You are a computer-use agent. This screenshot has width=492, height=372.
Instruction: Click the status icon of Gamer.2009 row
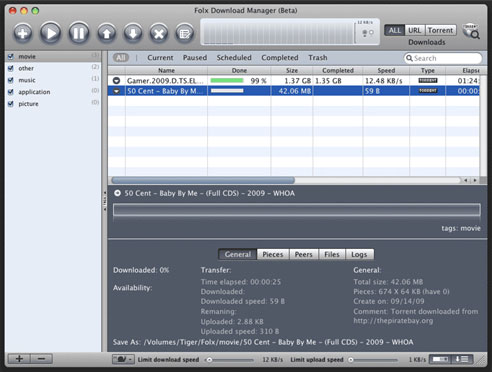point(116,81)
